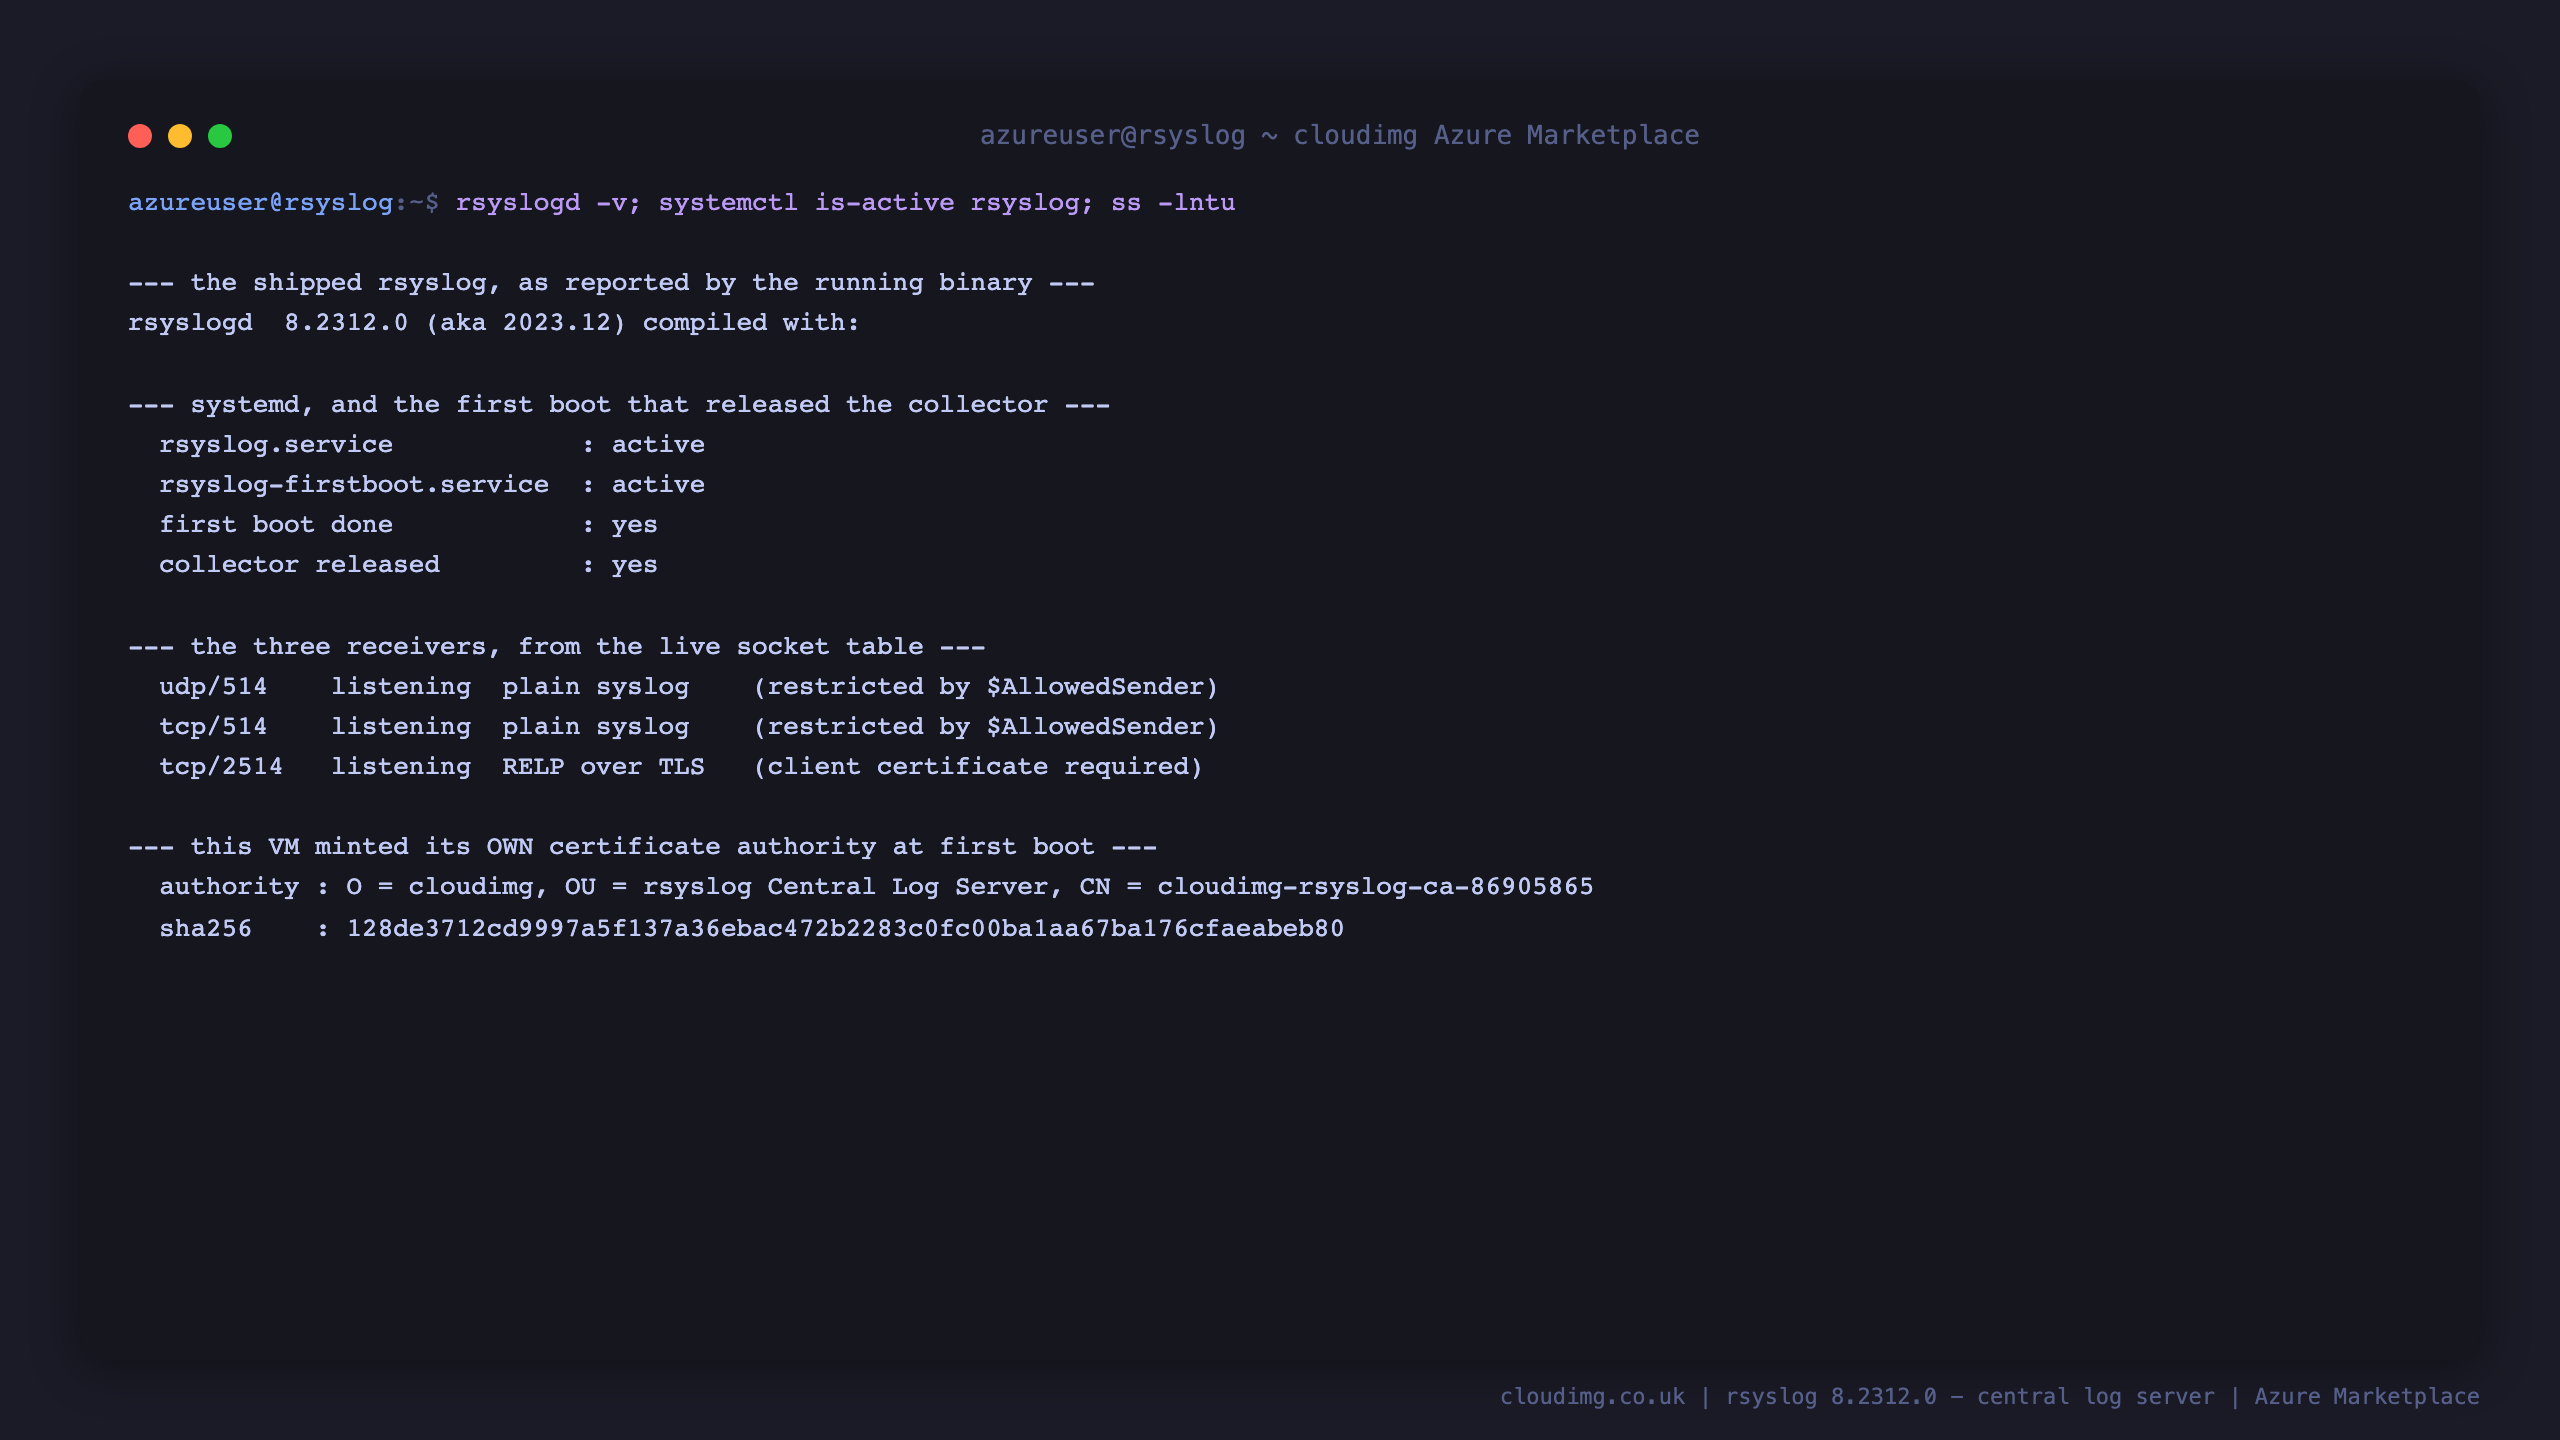Image resolution: width=2560 pixels, height=1440 pixels.
Task: Click the udp/514 receiver row
Action: pos(688,687)
